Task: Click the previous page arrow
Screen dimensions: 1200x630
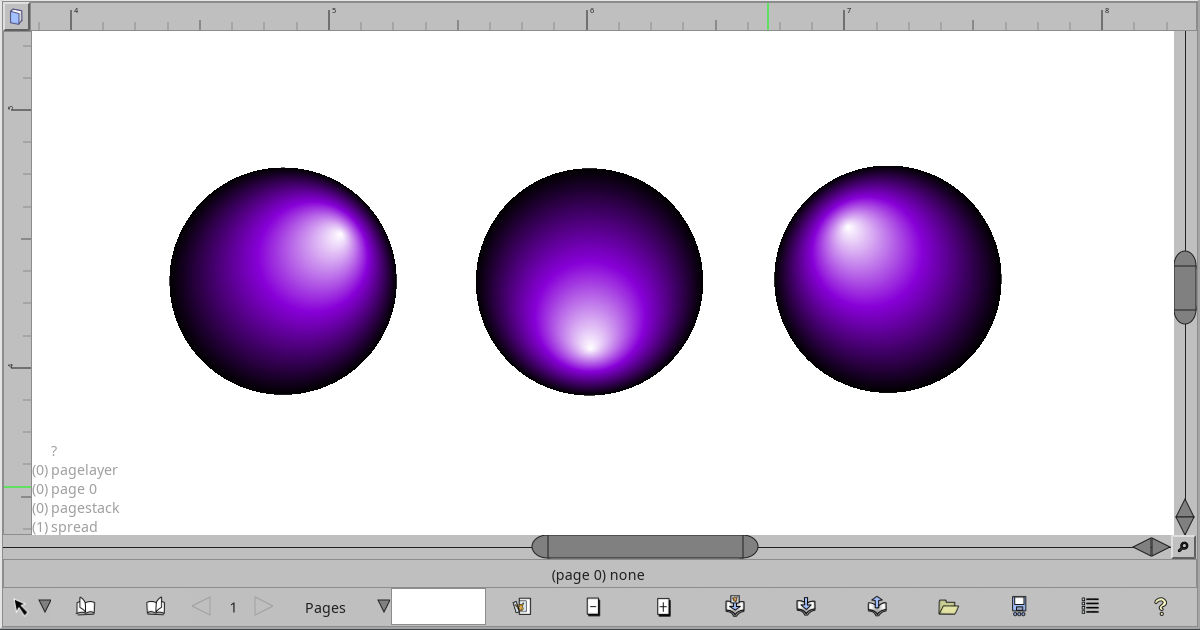Action: click(202, 606)
